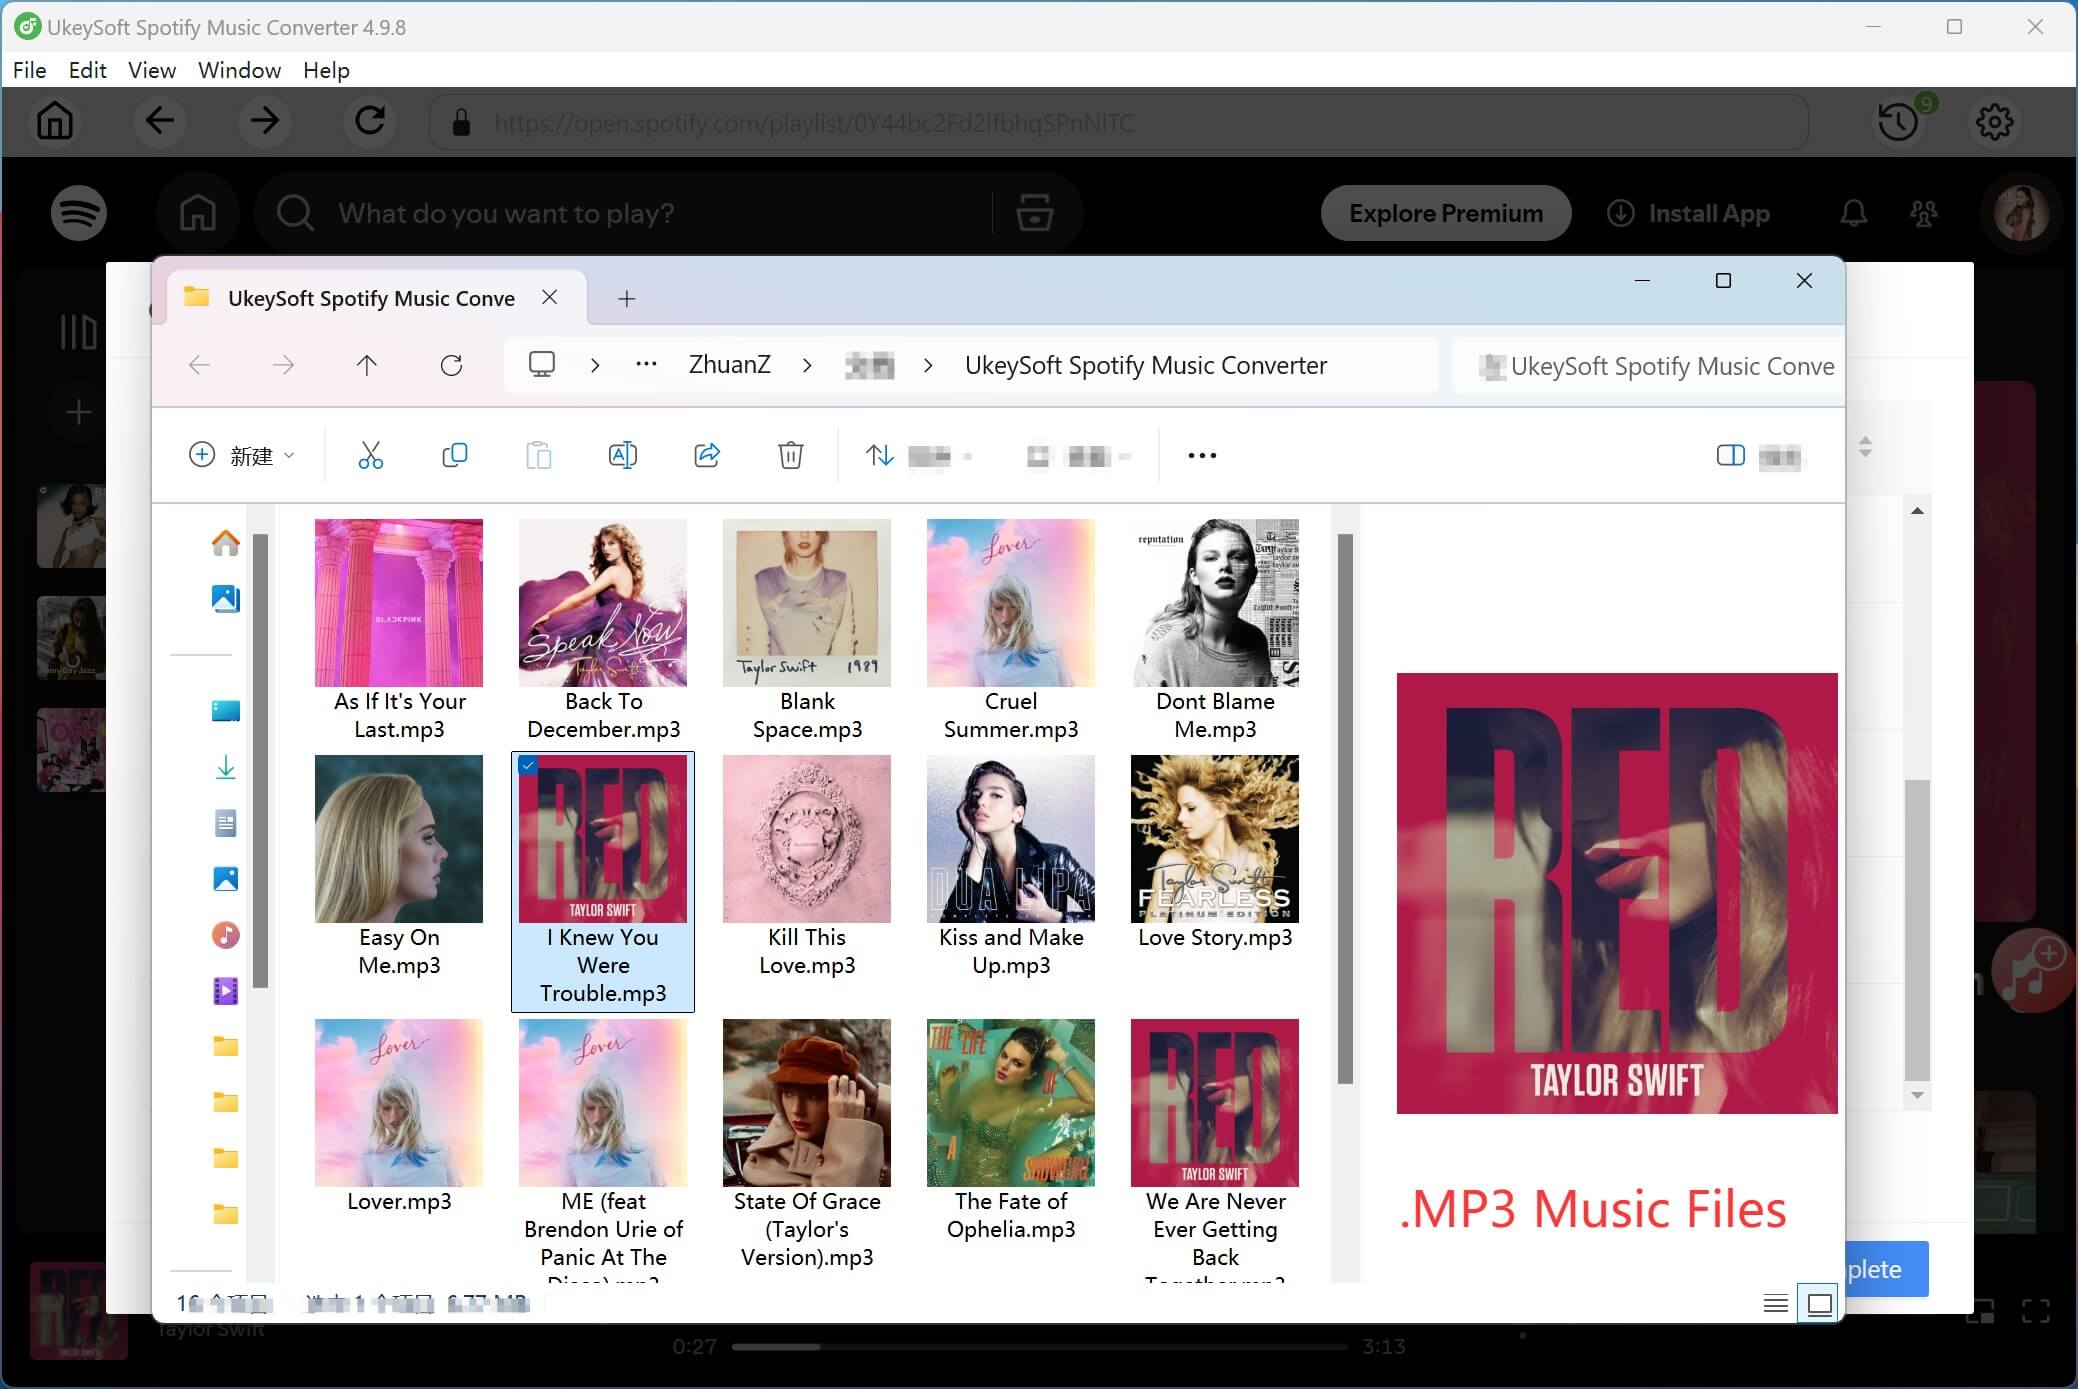Cut the selected file with the scissors icon

371,455
